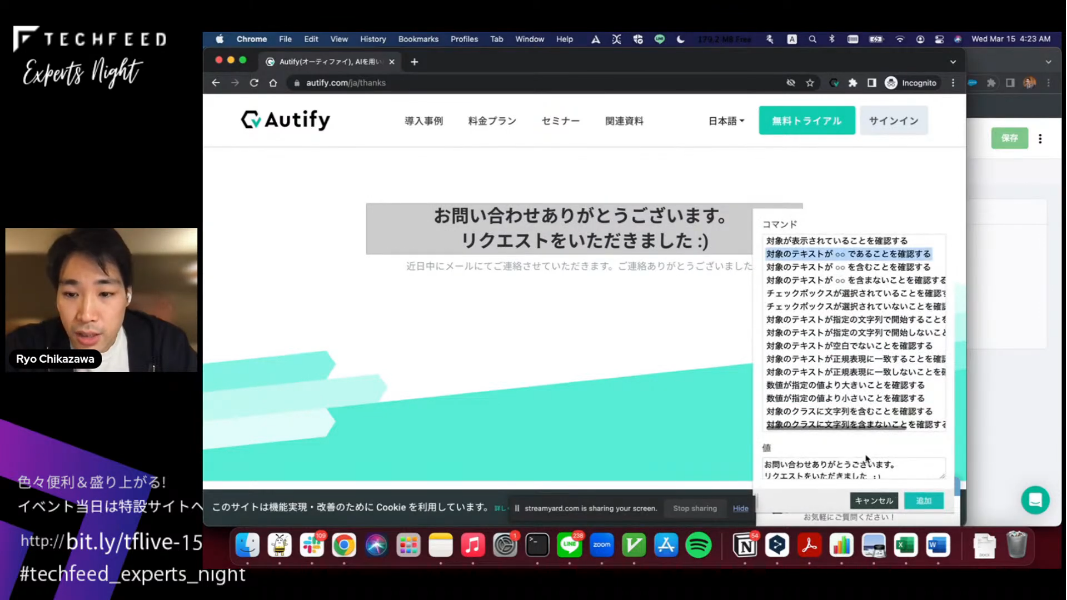This screenshot has width=1067, height=600.
Task: Select 数値が指定の値より小さいことを確認する command
Action: (x=845, y=398)
